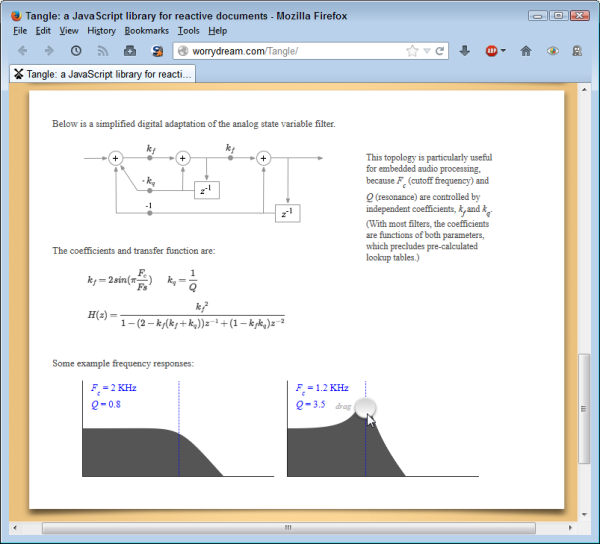
Task: Click the red ABP extension icon
Action: tap(491, 51)
